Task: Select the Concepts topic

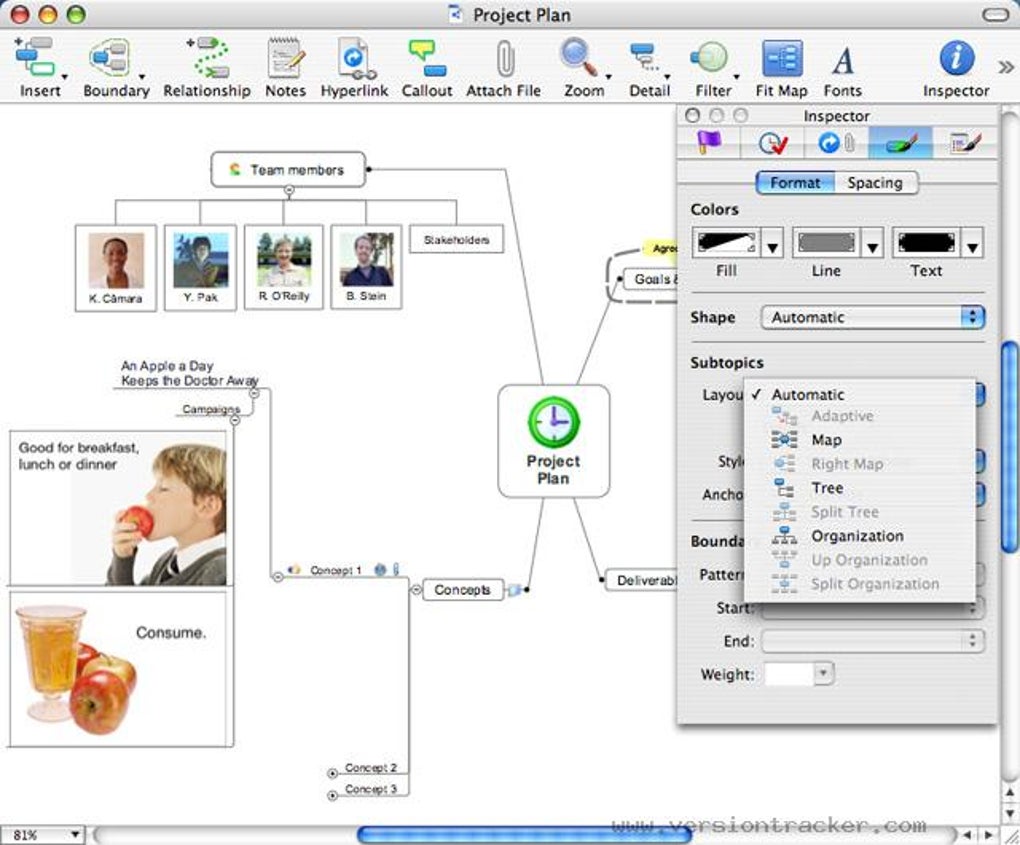Action: click(x=463, y=589)
